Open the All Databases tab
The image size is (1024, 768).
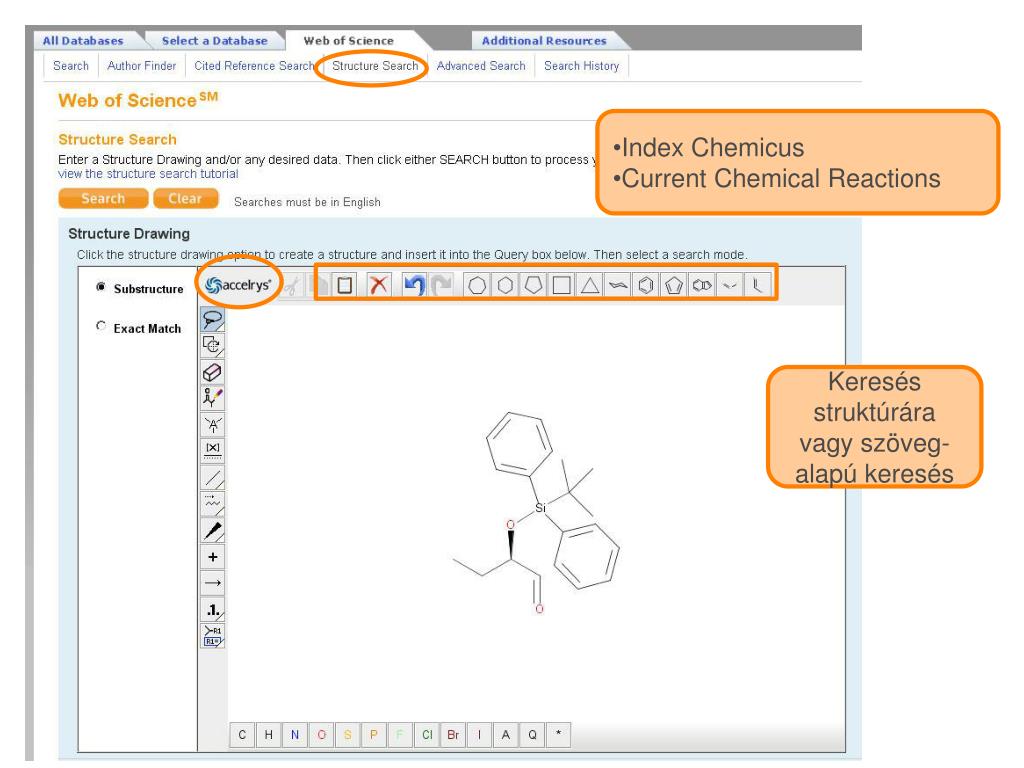point(83,40)
